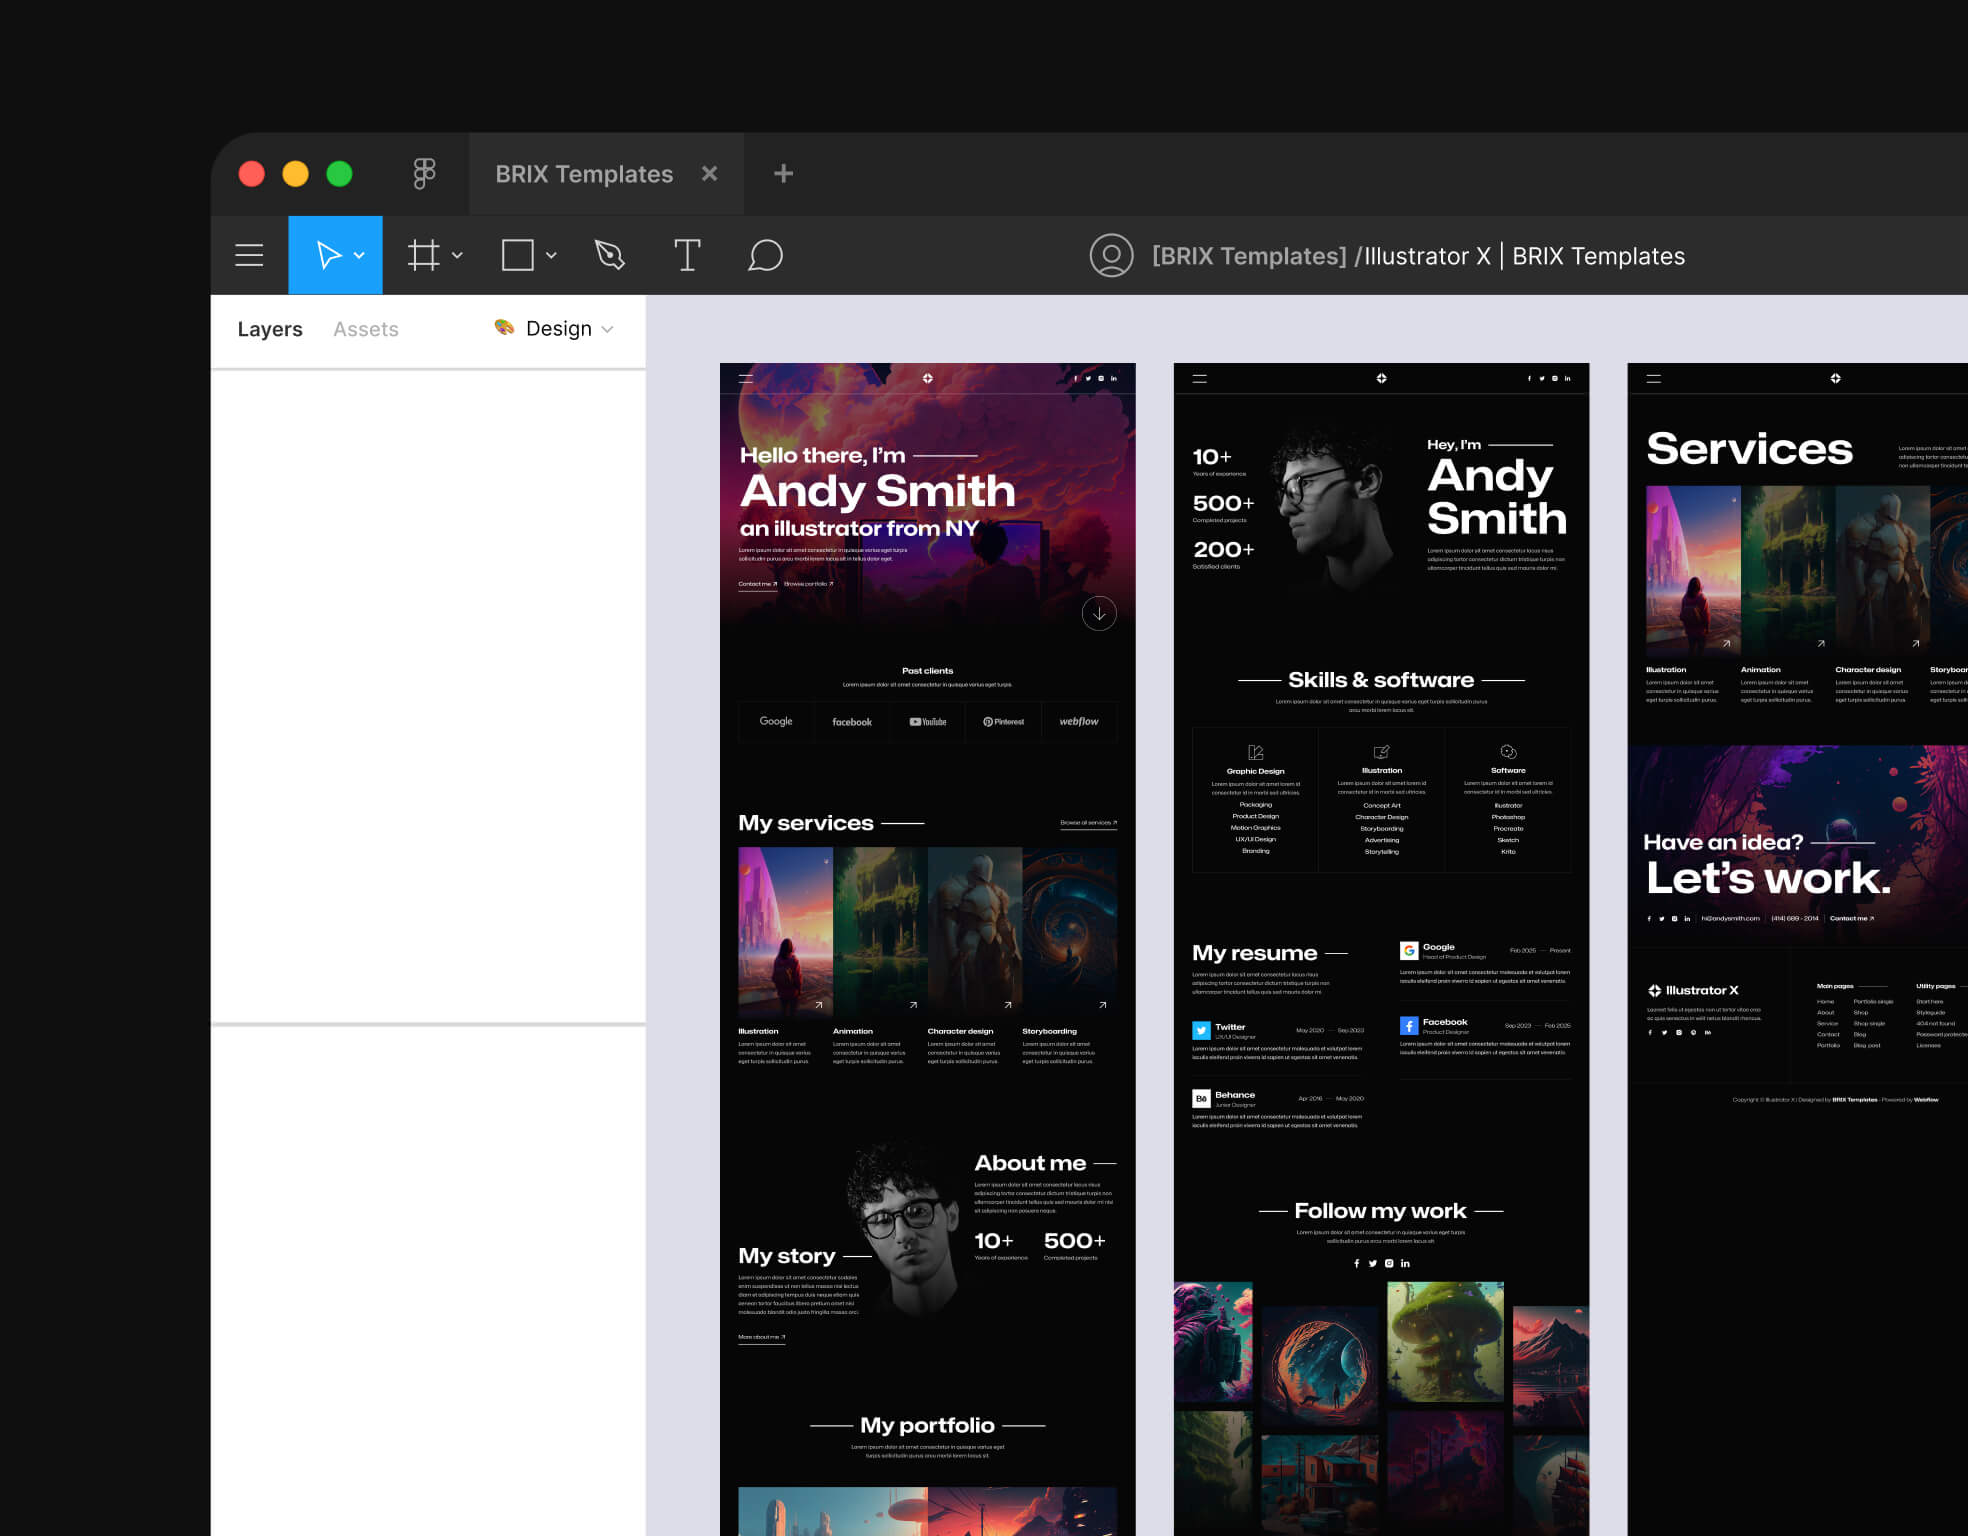The image size is (1968, 1536).
Task: Select Illustration thumbnail in Services frame
Action: [x=1693, y=570]
